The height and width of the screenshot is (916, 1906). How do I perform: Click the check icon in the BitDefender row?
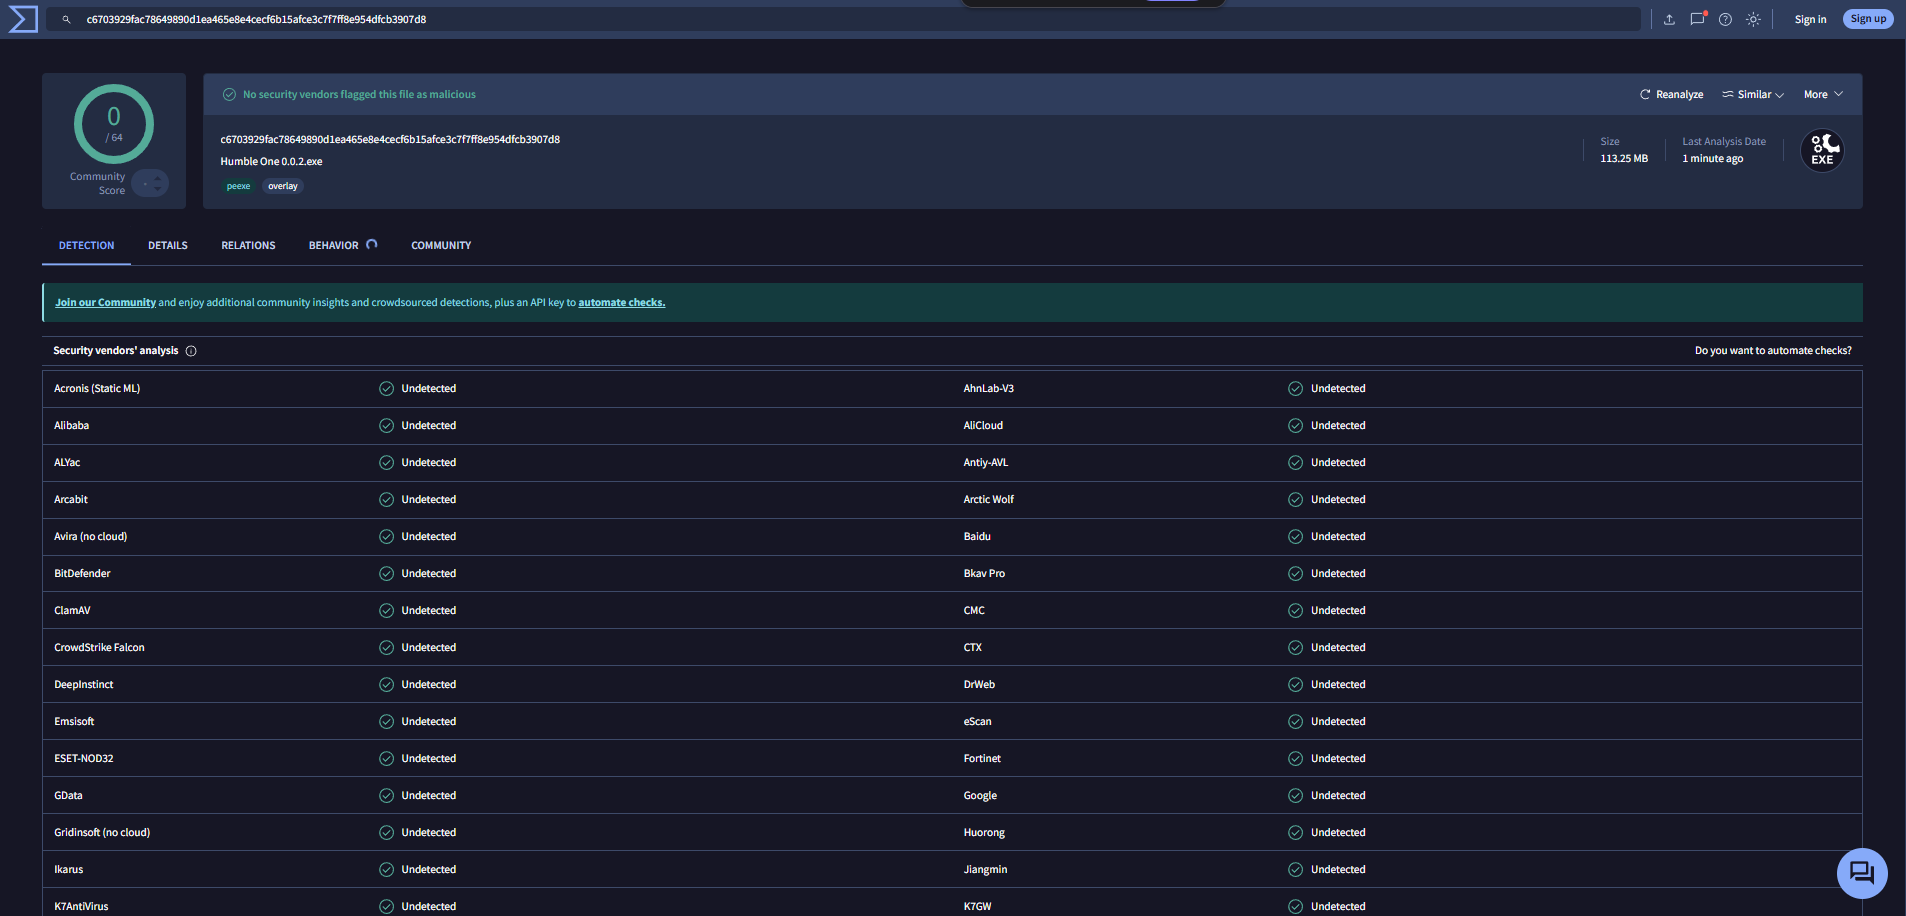(386, 574)
